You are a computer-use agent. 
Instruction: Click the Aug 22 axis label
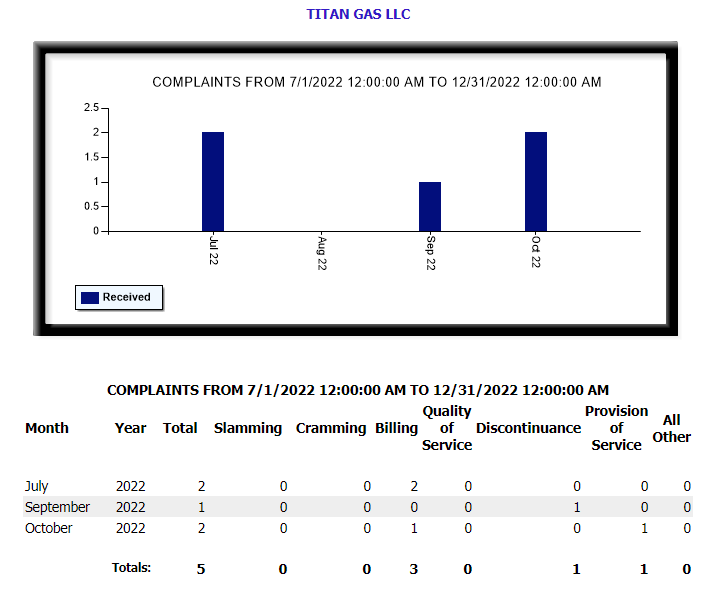point(321,253)
